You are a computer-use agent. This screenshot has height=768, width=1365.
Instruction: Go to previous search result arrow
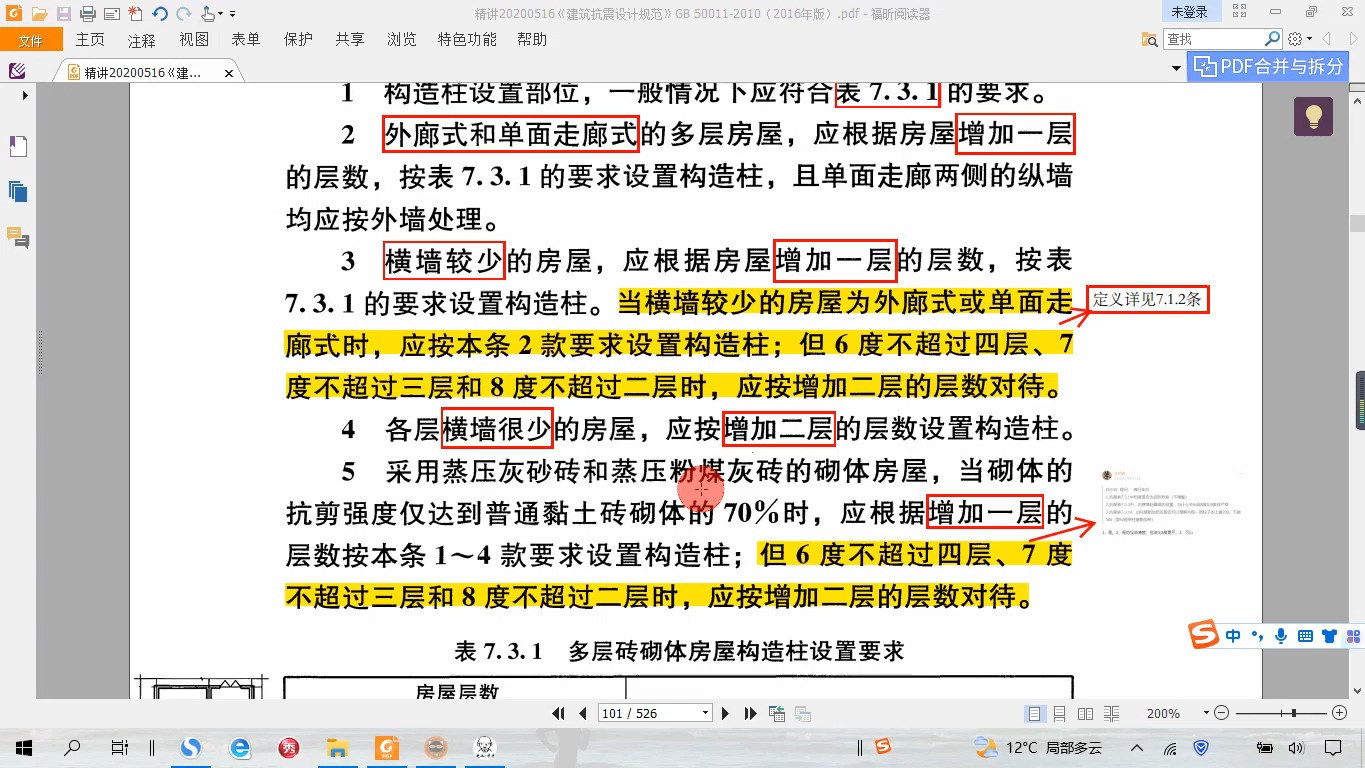1327,39
